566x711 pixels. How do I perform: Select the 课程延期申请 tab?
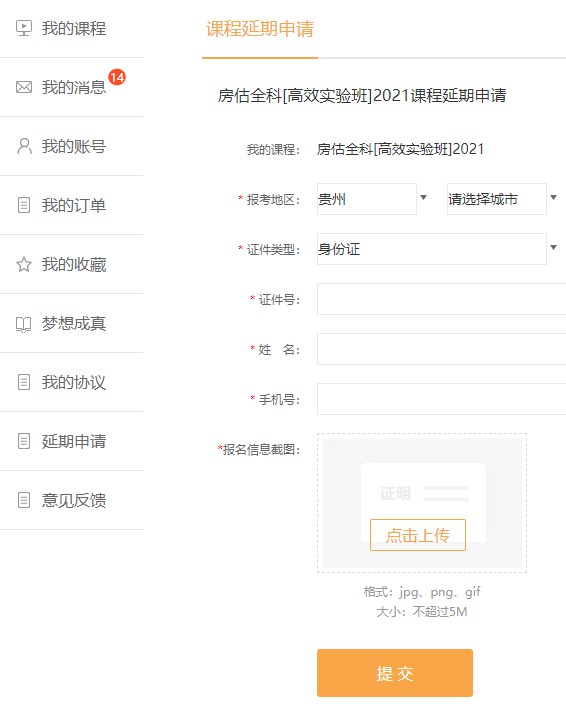(x=260, y=29)
